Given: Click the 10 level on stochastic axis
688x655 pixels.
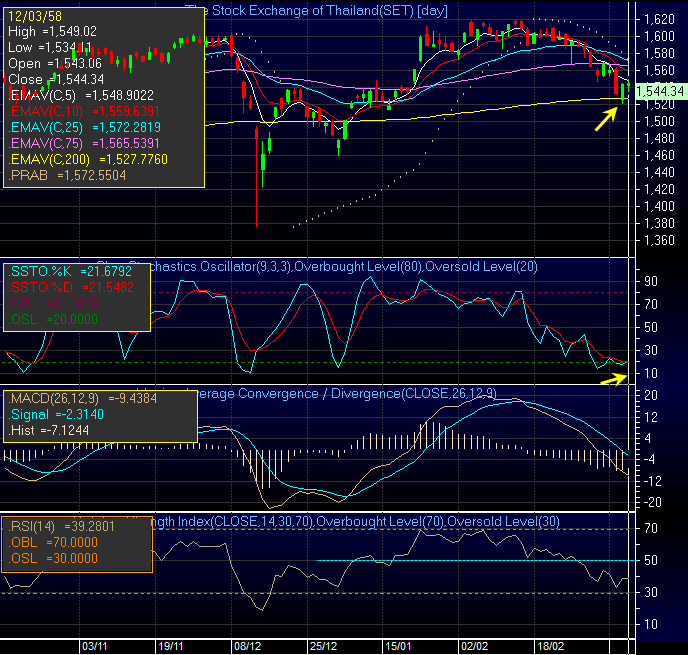Looking at the screenshot, I should 651,374.
